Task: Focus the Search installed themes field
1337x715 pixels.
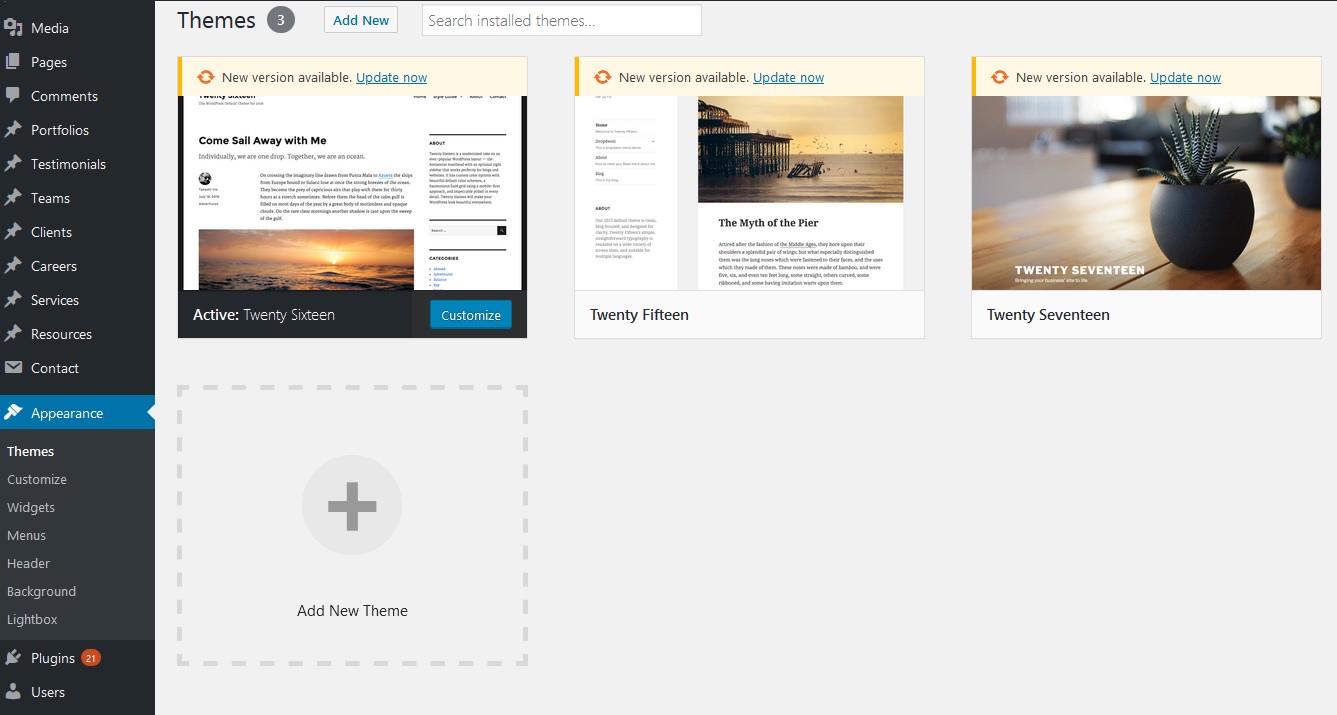Action: [561, 20]
